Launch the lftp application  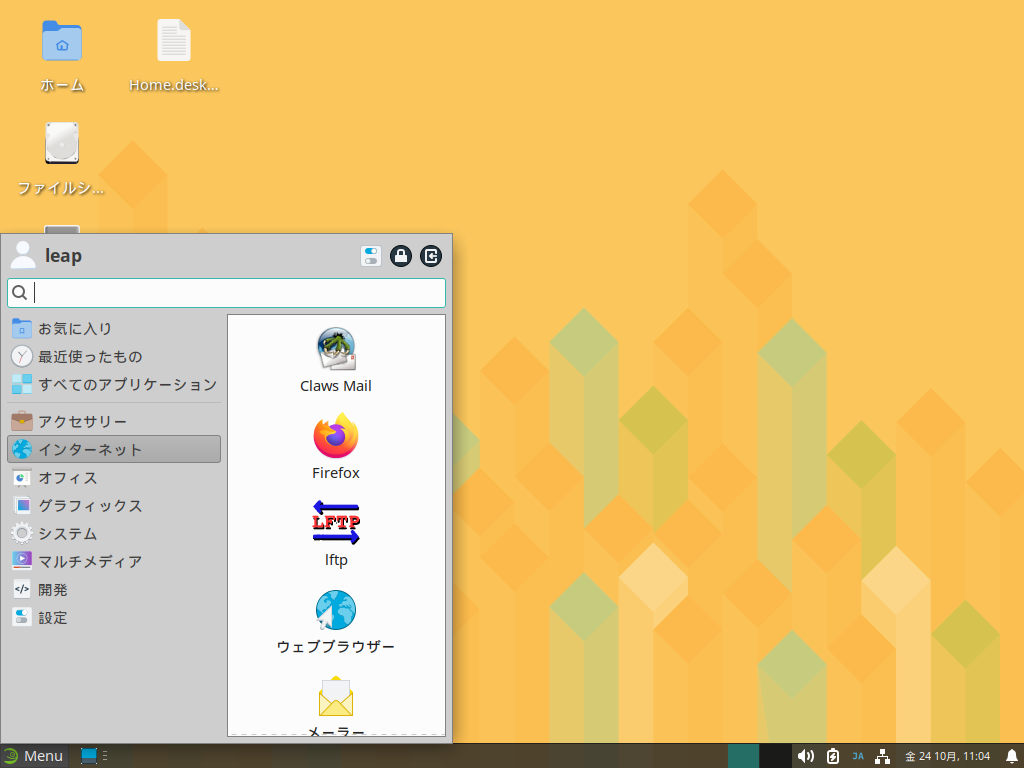tap(336, 532)
